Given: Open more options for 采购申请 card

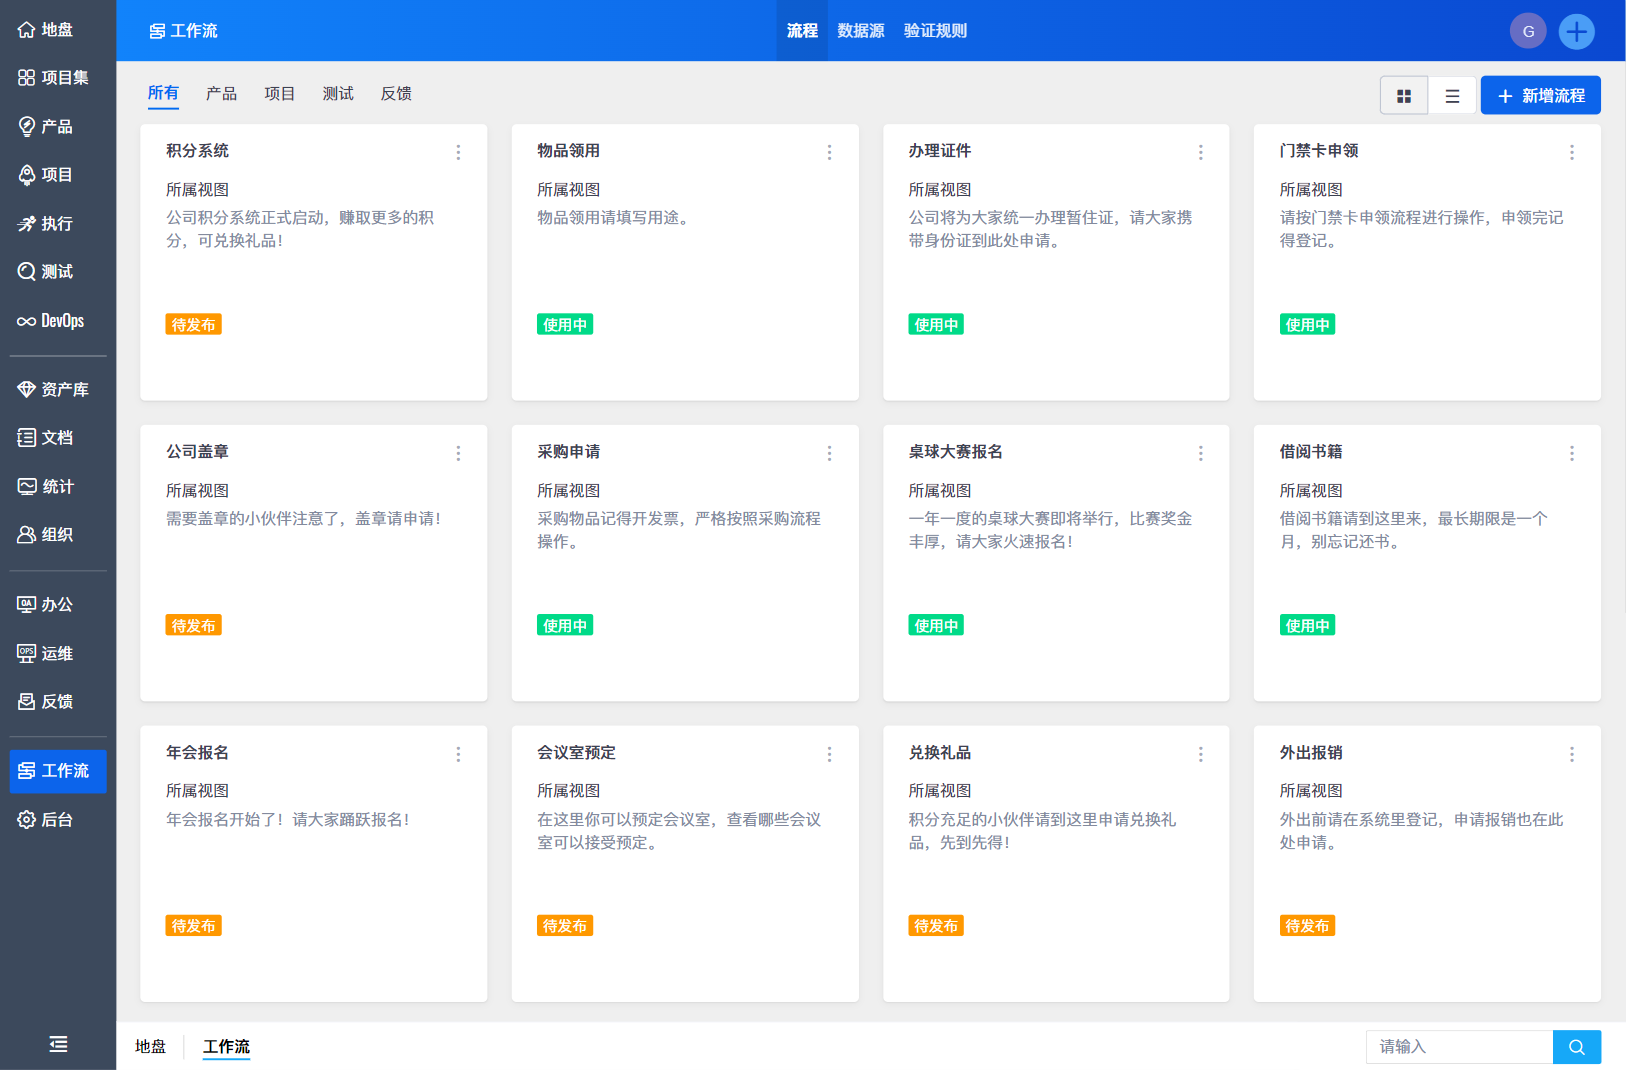Looking at the screenshot, I should click(830, 453).
